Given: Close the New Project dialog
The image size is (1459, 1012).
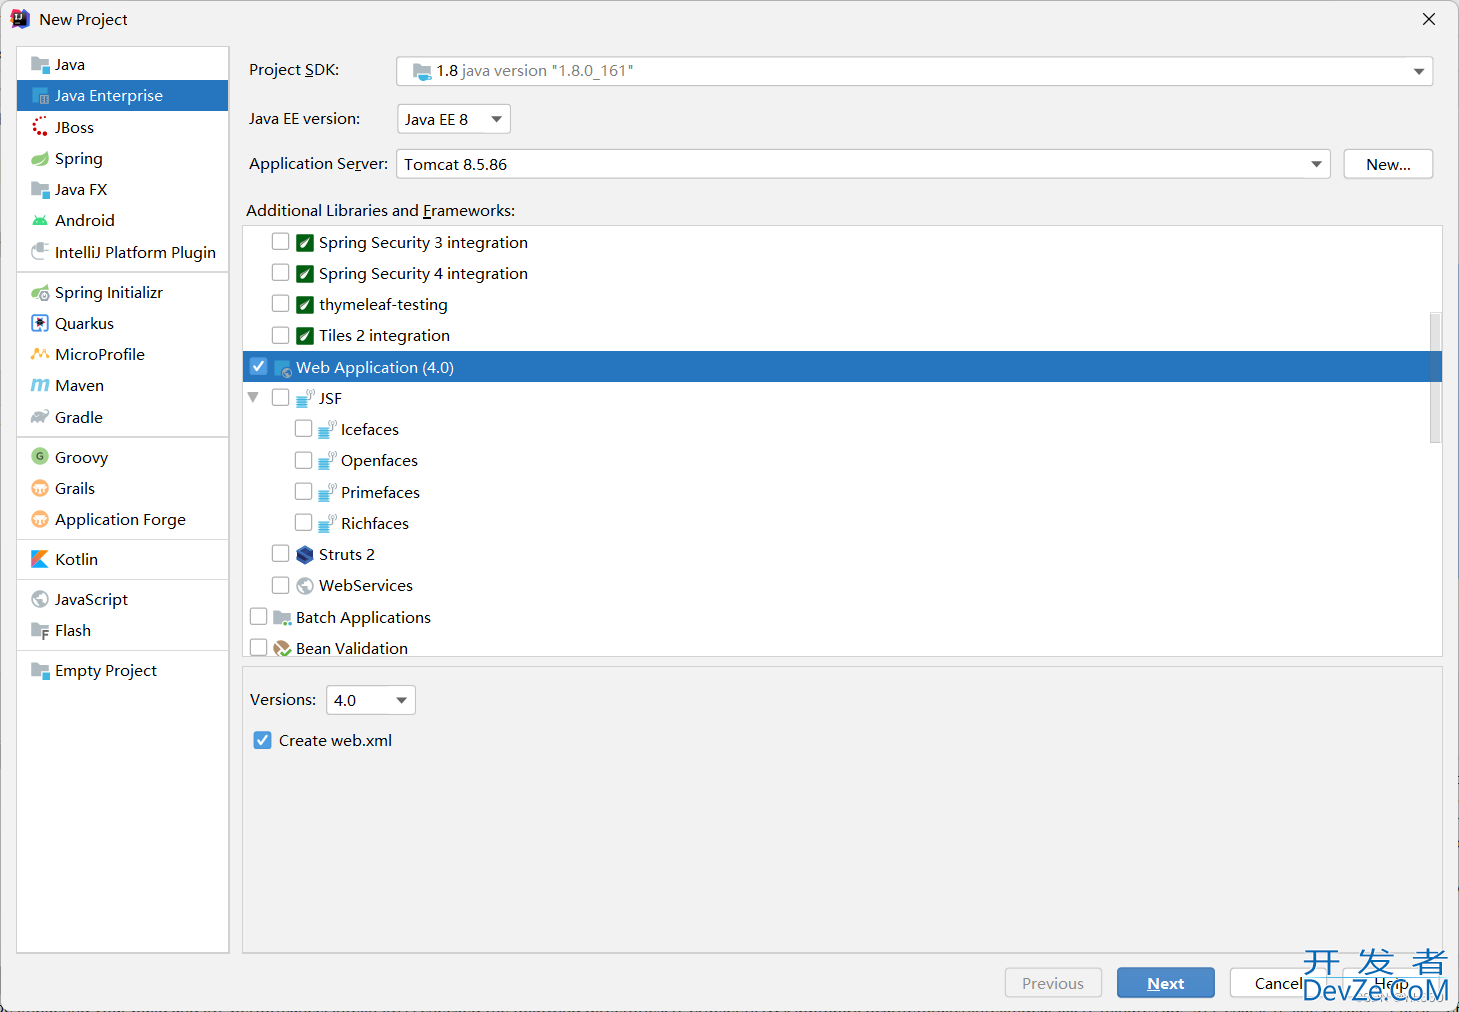Looking at the screenshot, I should [1429, 19].
